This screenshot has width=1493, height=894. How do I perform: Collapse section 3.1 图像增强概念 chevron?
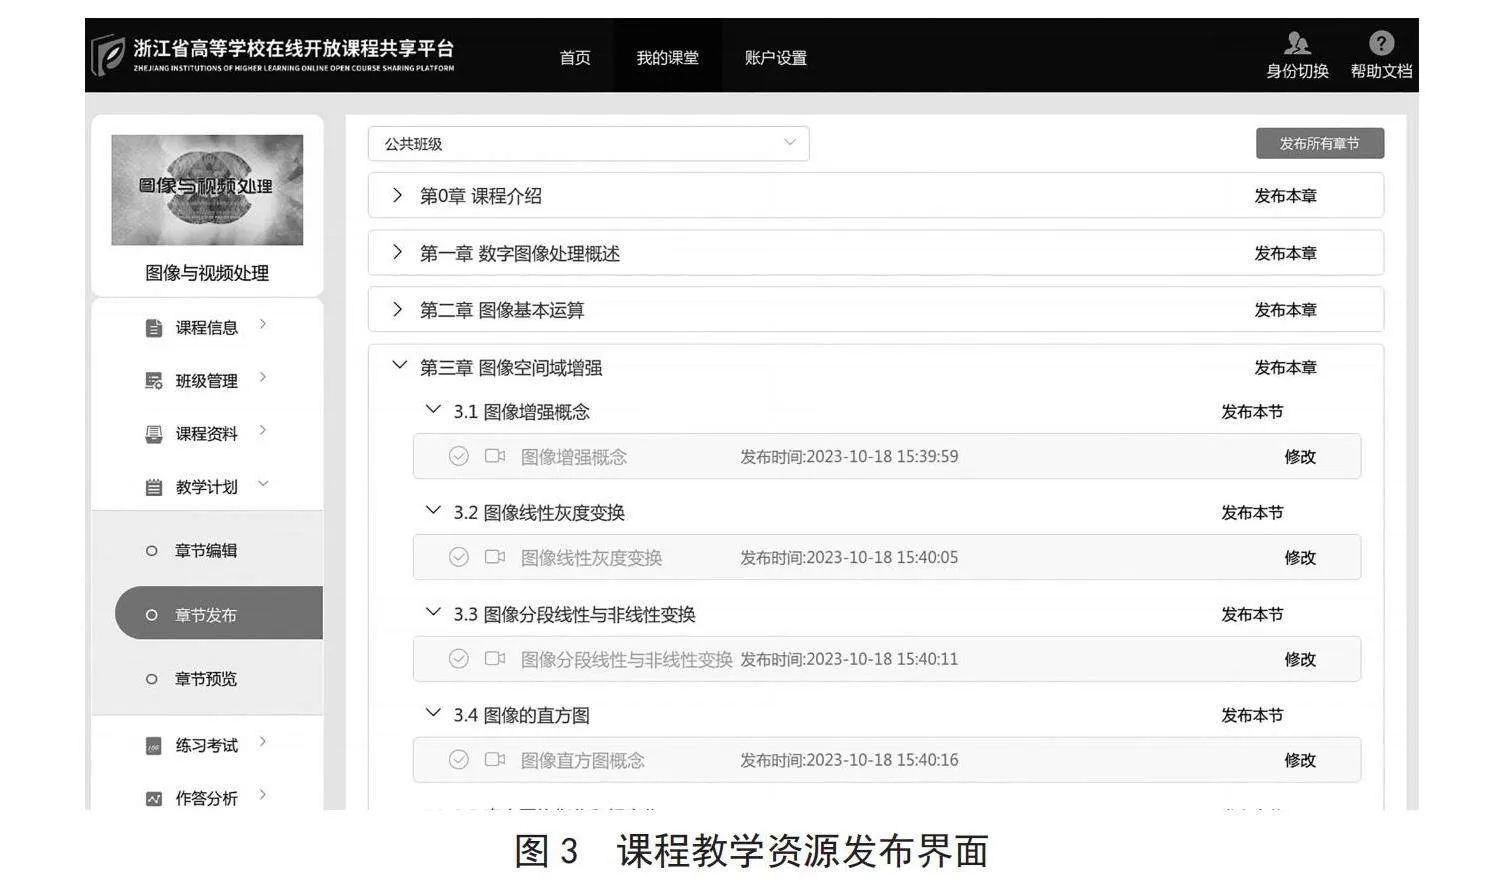[433, 409]
